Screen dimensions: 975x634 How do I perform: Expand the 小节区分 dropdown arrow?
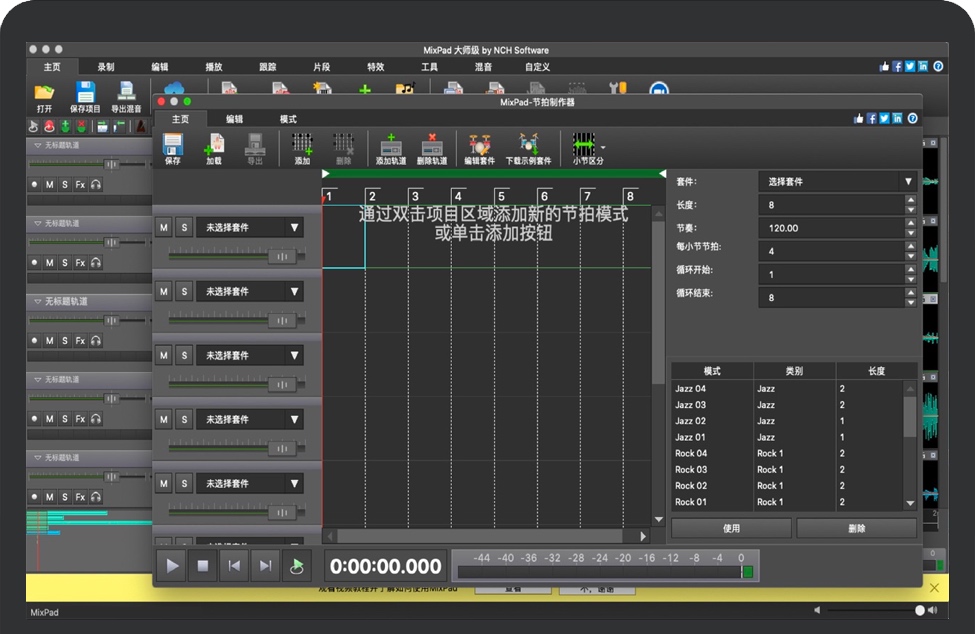click(603, 147)
